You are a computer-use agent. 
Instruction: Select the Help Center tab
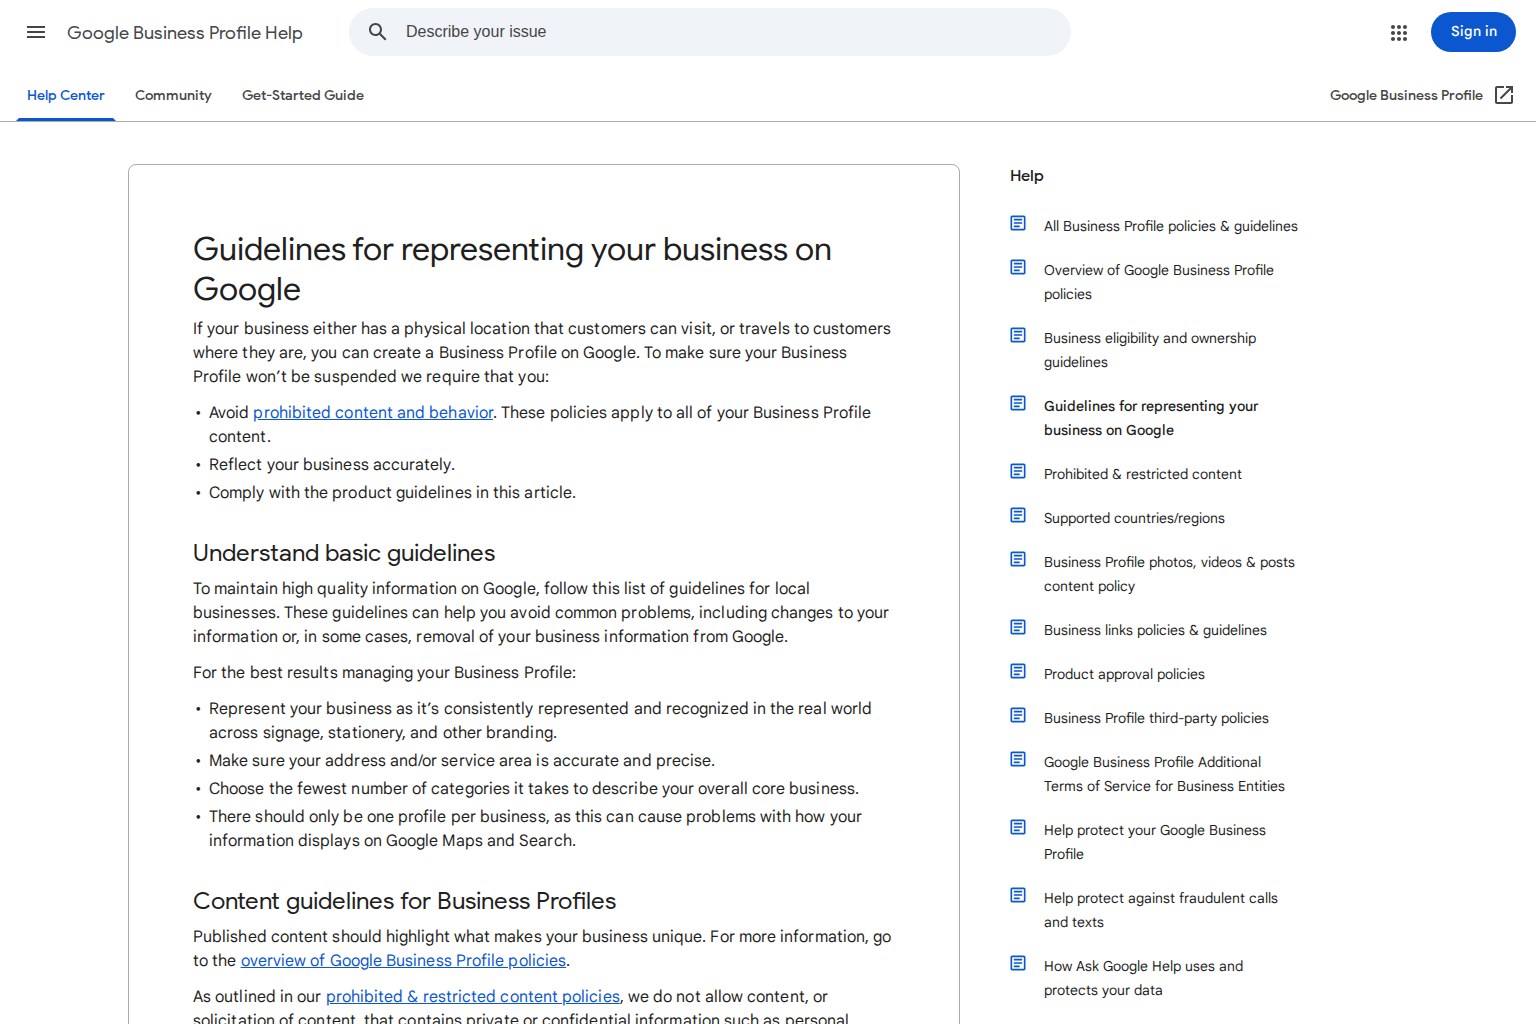tap(66, 96)
